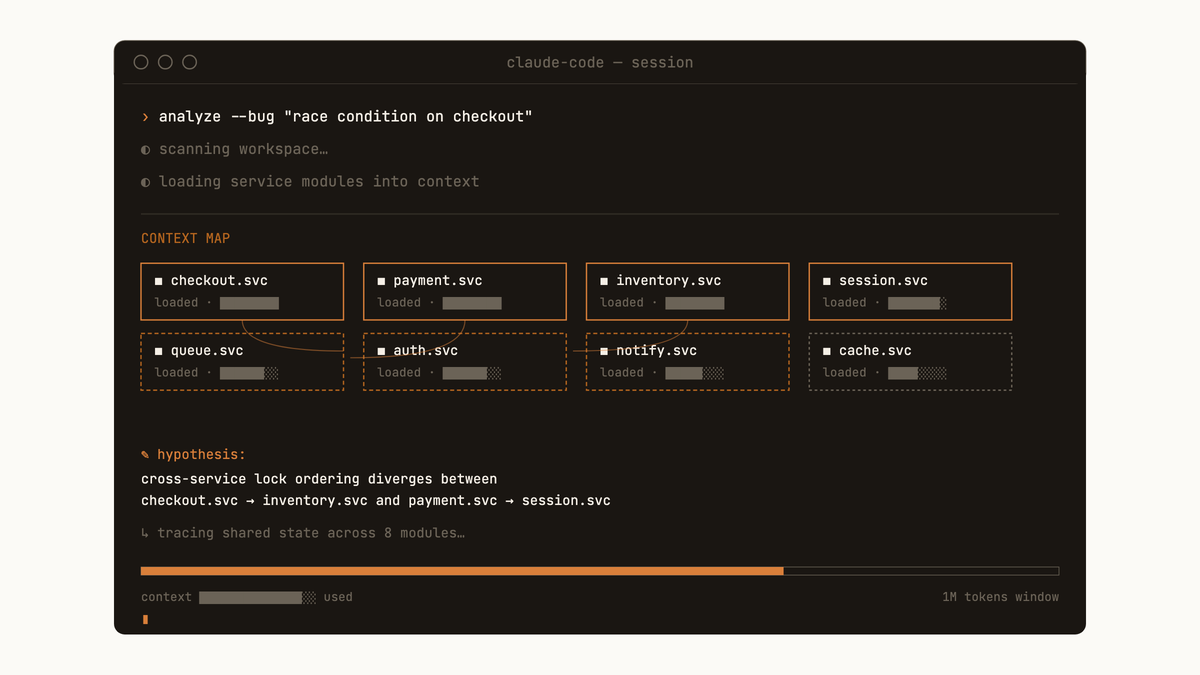Image resolution: width=1200 pixels, height=675 pixels.
Task: Click the spinner icon beside loading service modules
Action: (146, 181)
